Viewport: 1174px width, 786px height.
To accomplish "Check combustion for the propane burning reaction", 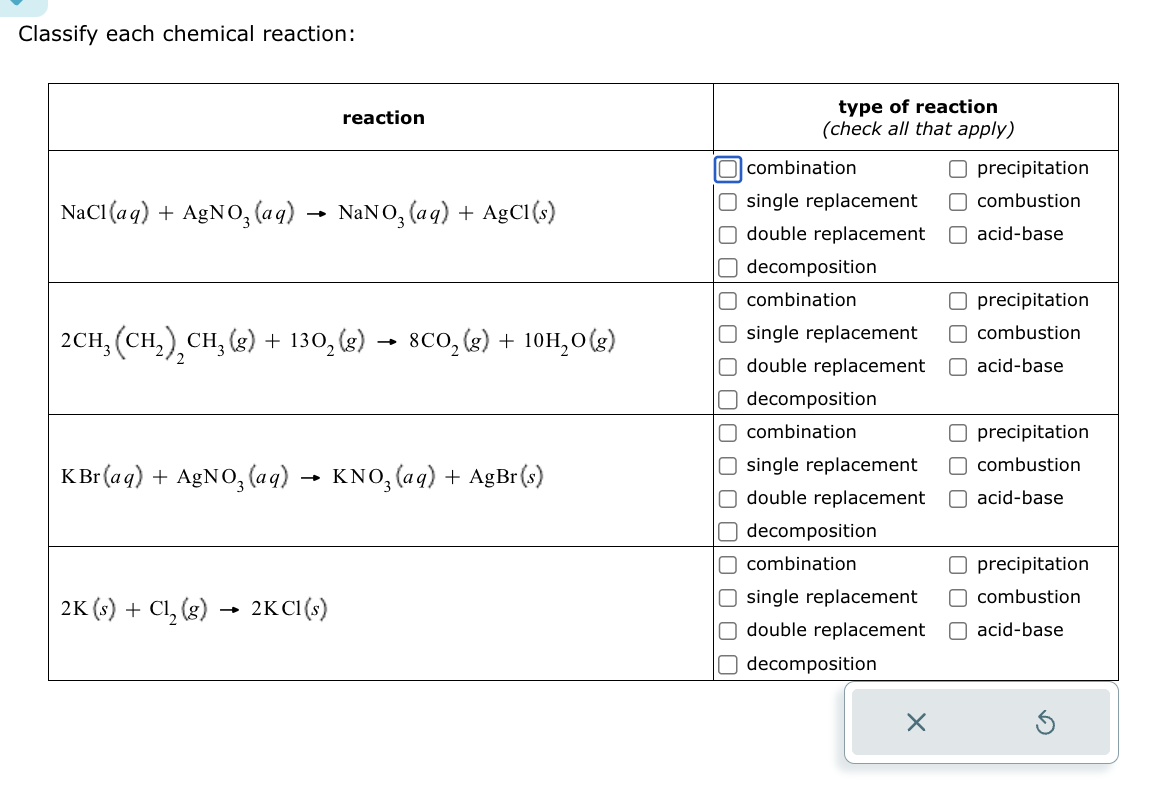I will click(957, 334).
